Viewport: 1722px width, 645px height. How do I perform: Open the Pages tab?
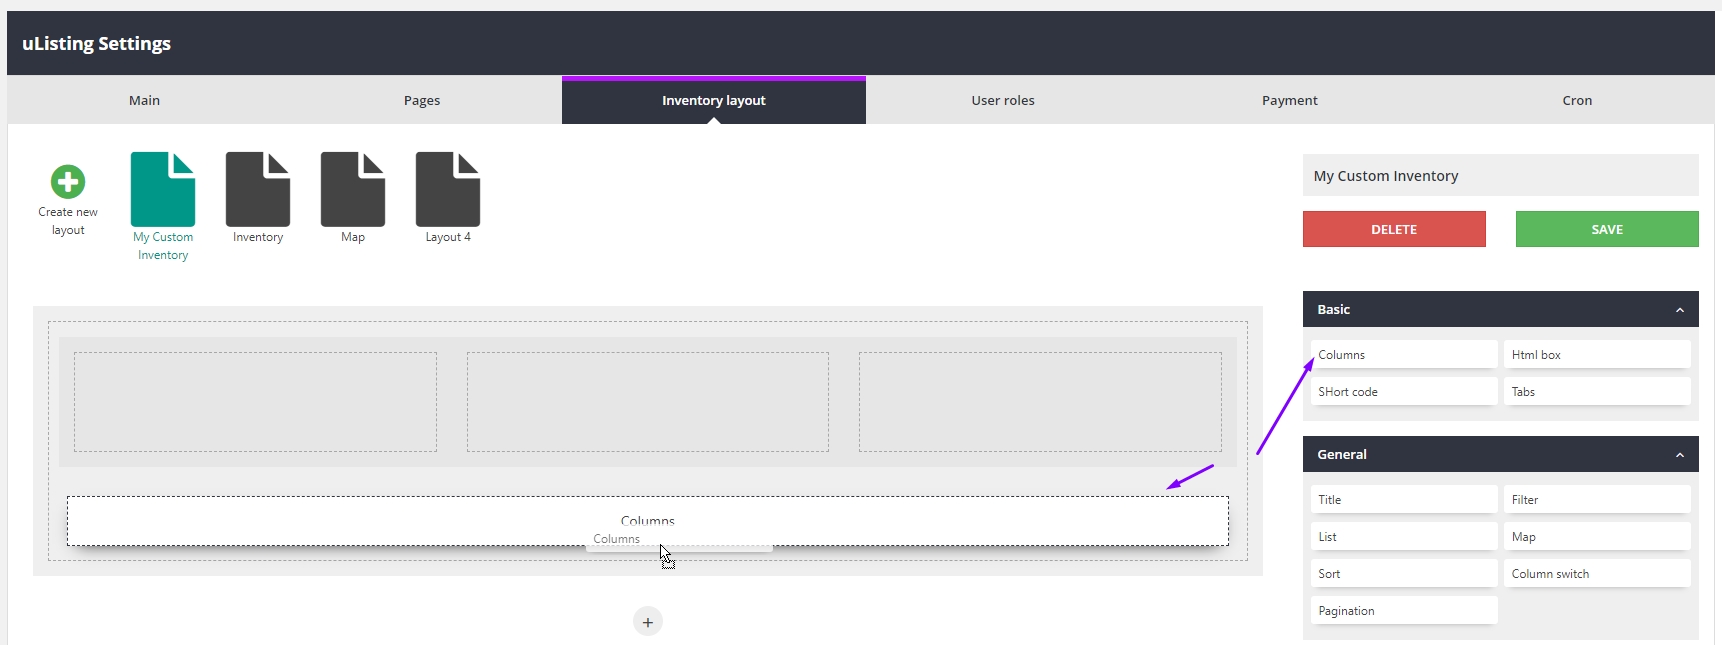pyautogui.click(x=422, y=101)
